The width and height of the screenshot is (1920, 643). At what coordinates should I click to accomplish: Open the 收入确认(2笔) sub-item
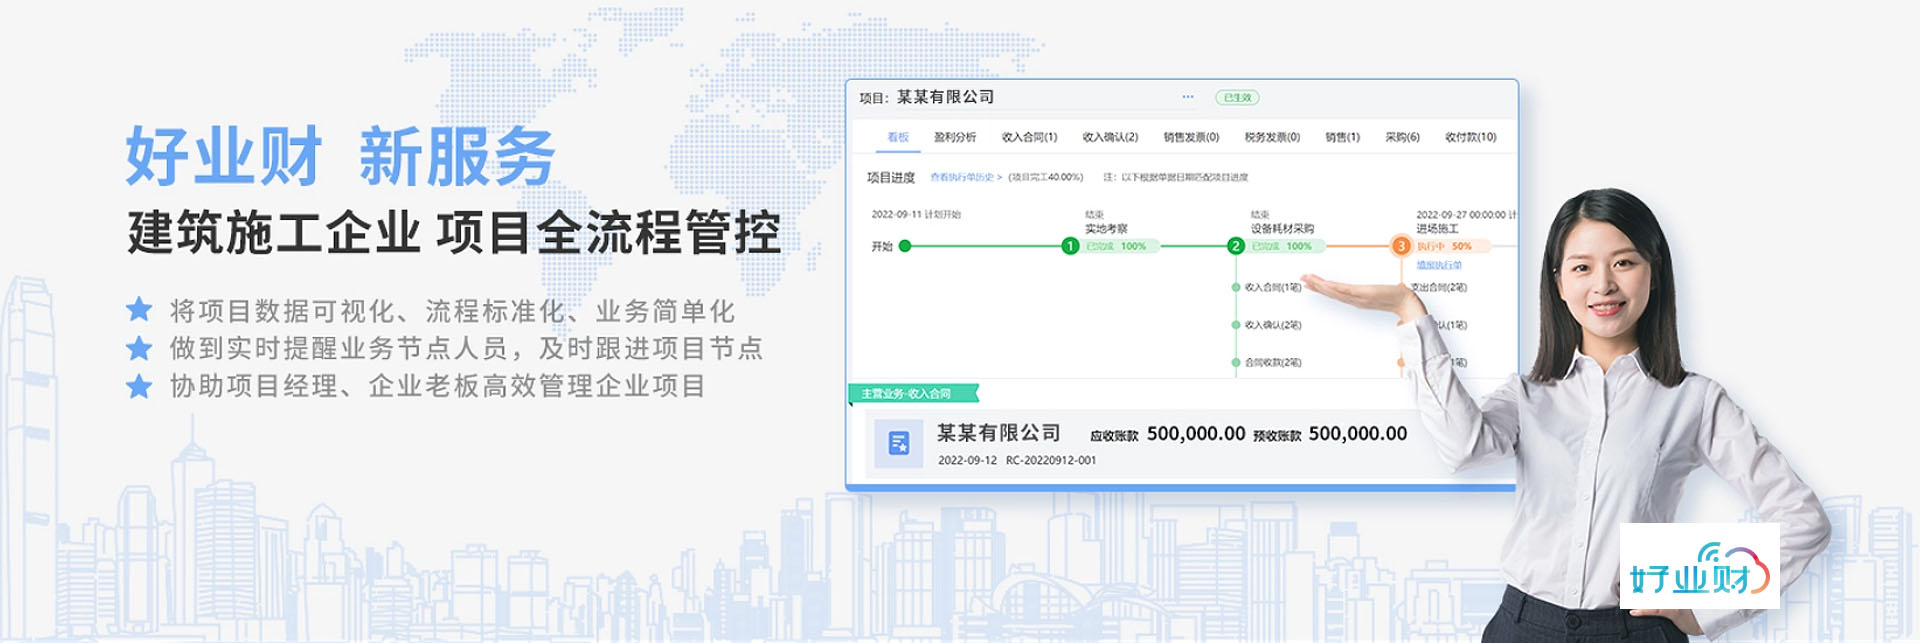[1272, 325]
